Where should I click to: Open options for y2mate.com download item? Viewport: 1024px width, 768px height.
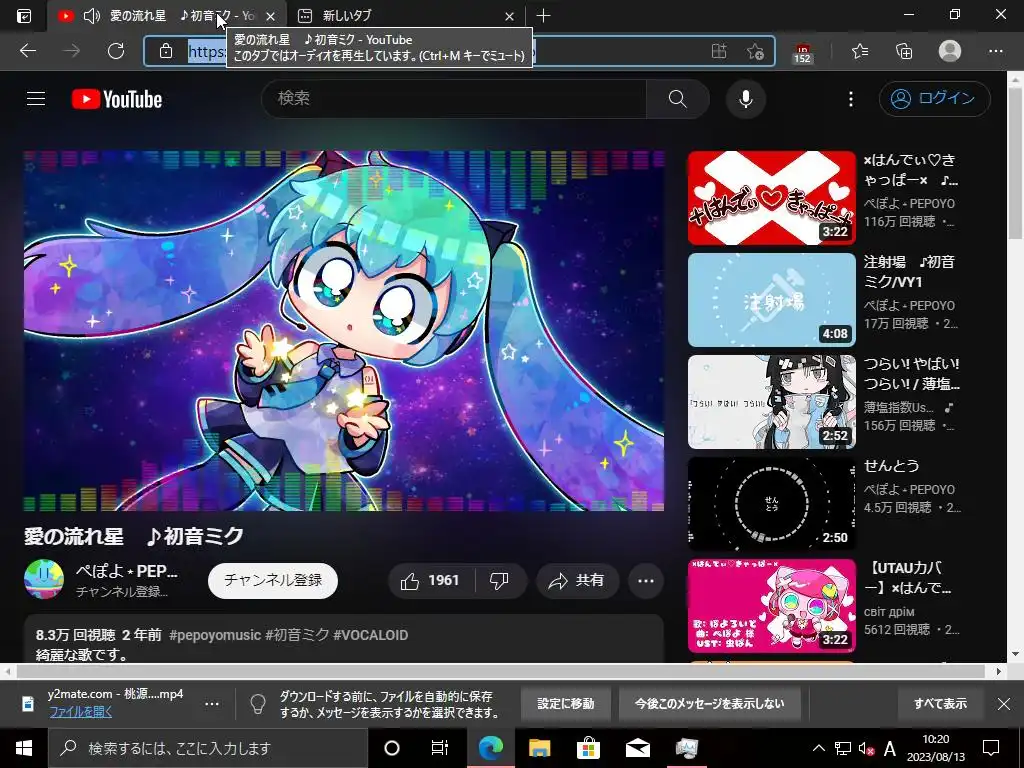pos(212,703)
